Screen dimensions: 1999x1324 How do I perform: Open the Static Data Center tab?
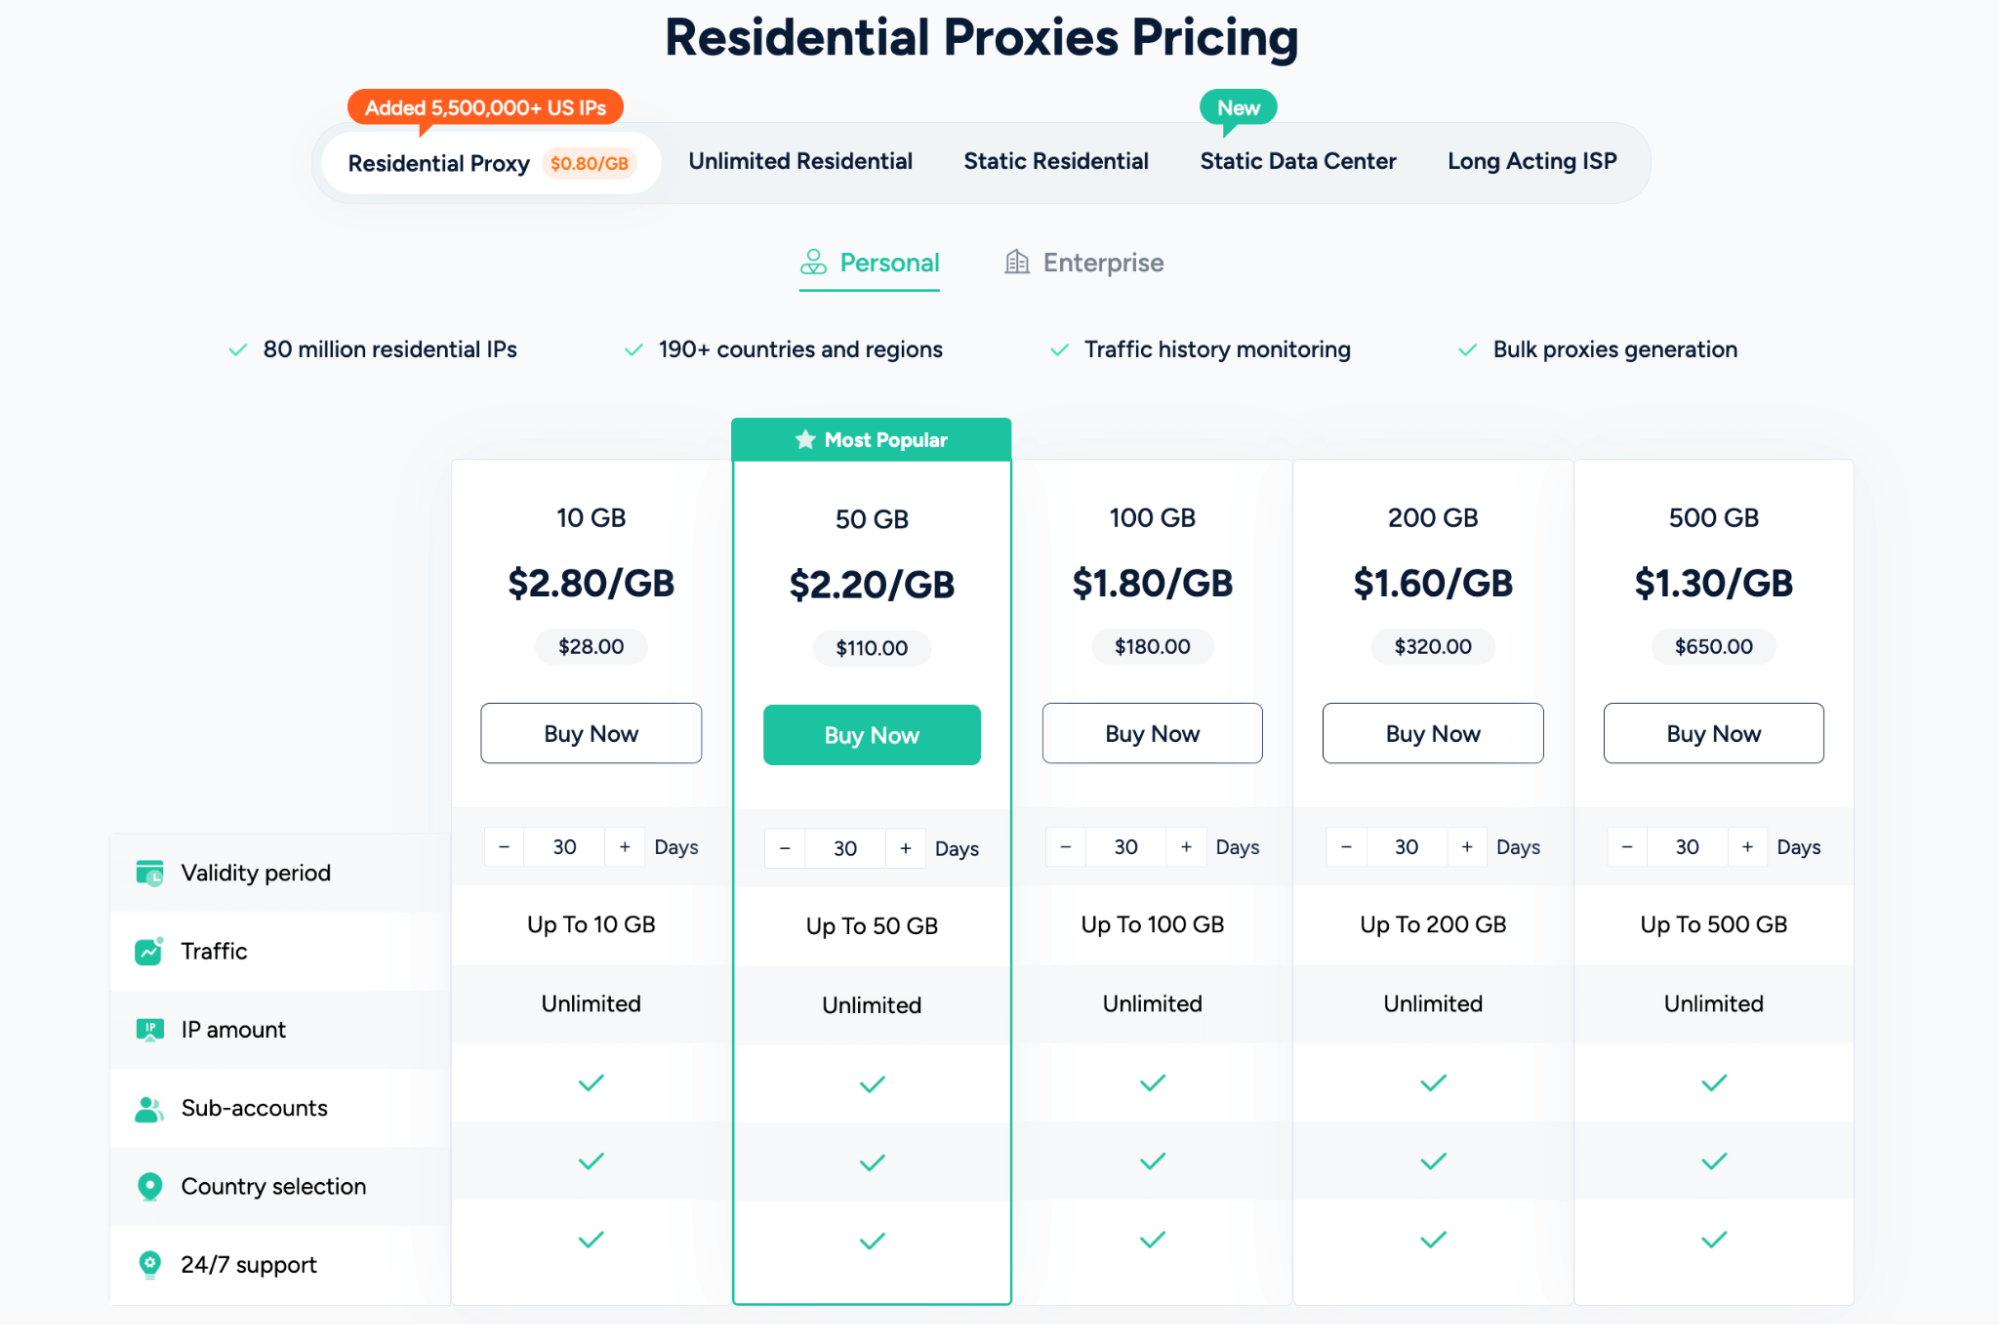click(x=1297, y=161)
